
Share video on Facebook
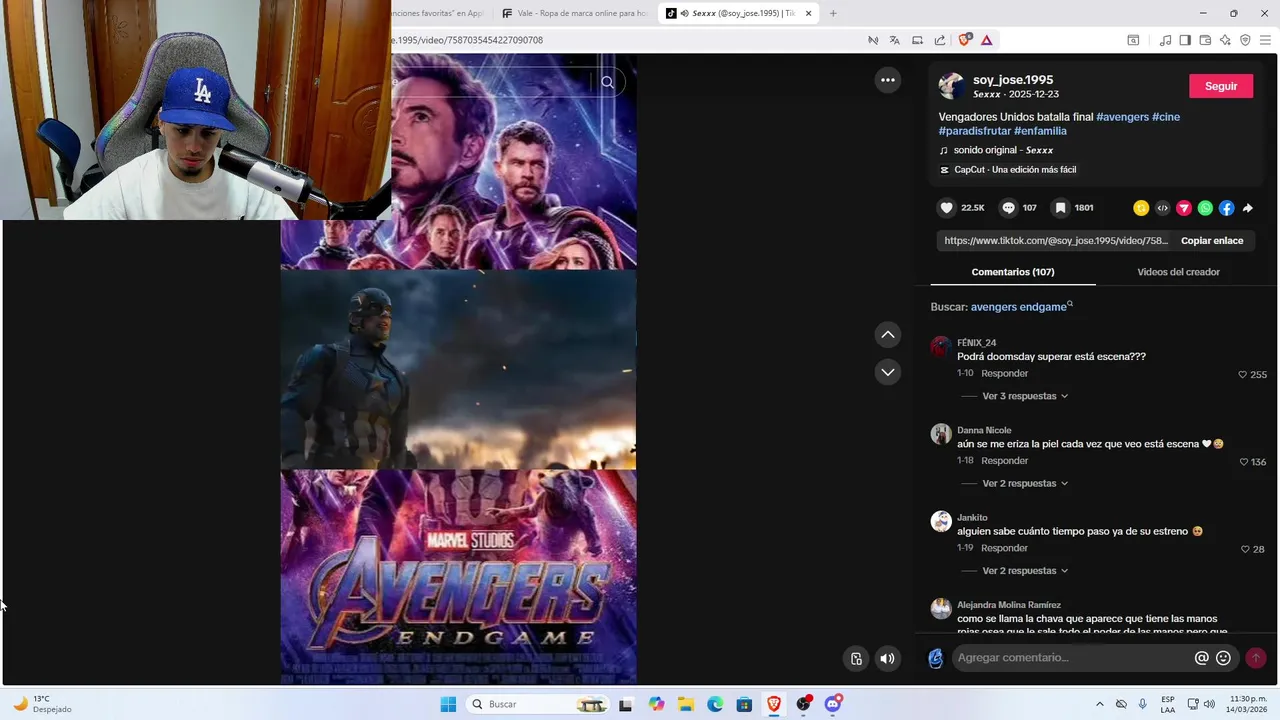click(x=1226, y=208)
